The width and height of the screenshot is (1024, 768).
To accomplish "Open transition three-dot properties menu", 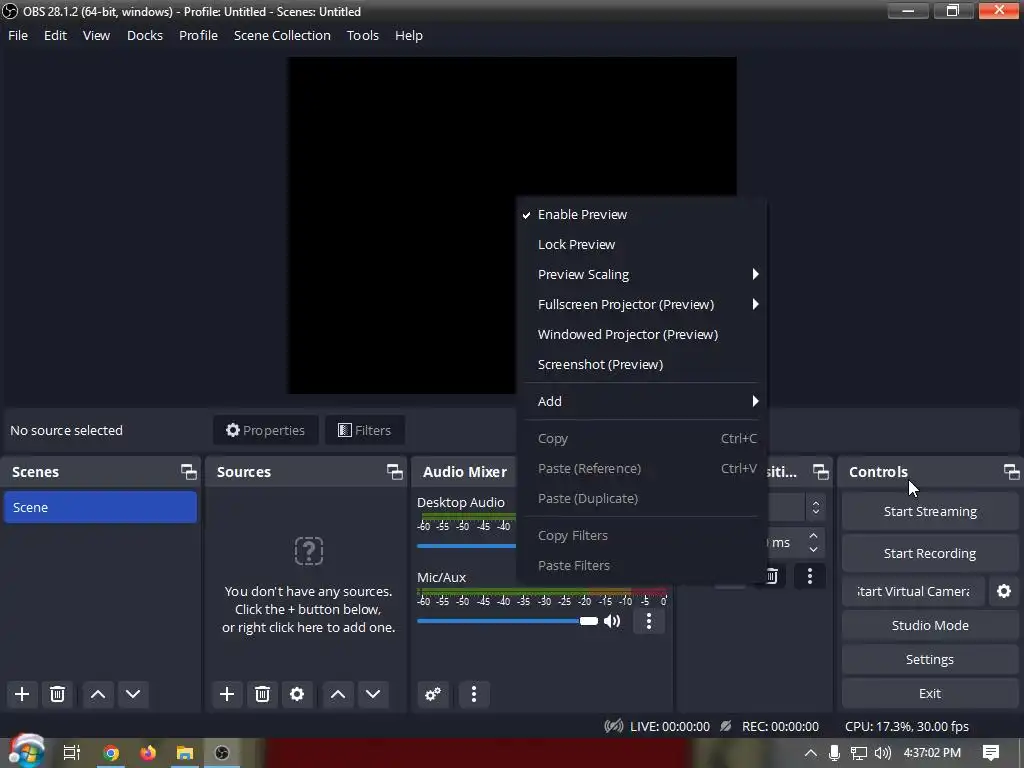I will [810, 576].
